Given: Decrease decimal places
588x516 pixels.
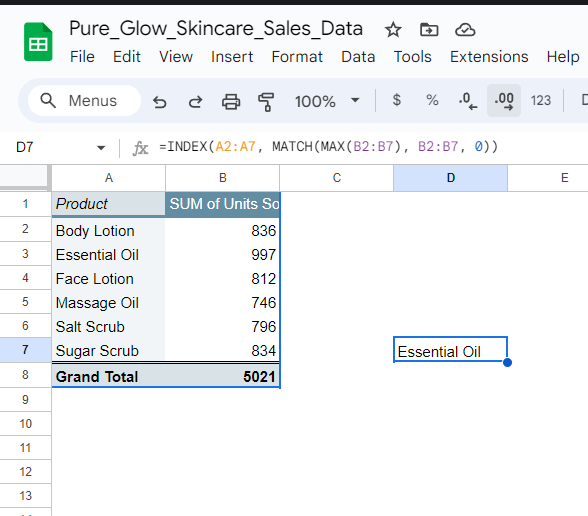Looking at the screenshot, I should point(468,100).
